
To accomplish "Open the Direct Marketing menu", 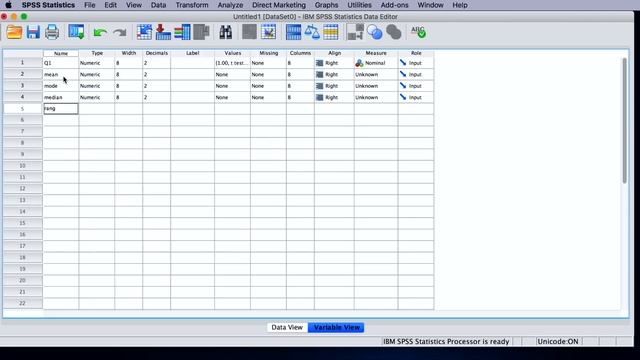I will click(x=279, y=5).
